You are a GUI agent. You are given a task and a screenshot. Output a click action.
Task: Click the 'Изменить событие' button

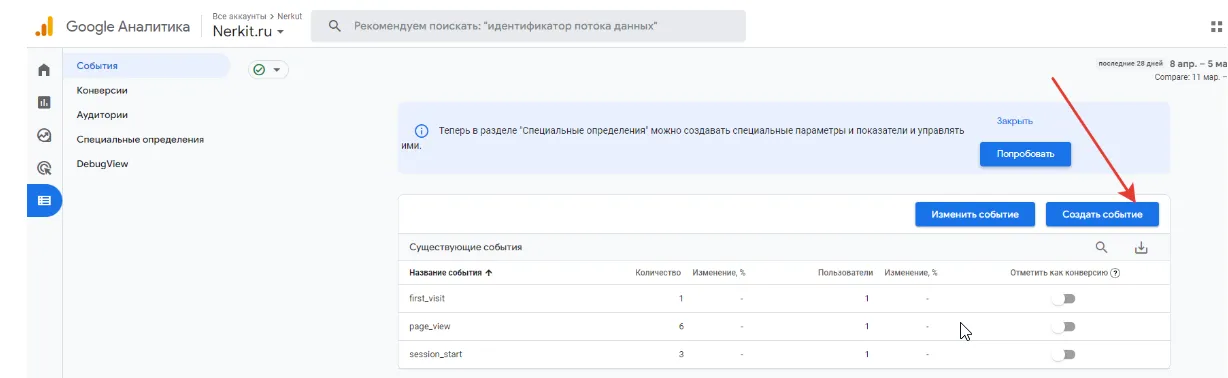pos(975,214)
